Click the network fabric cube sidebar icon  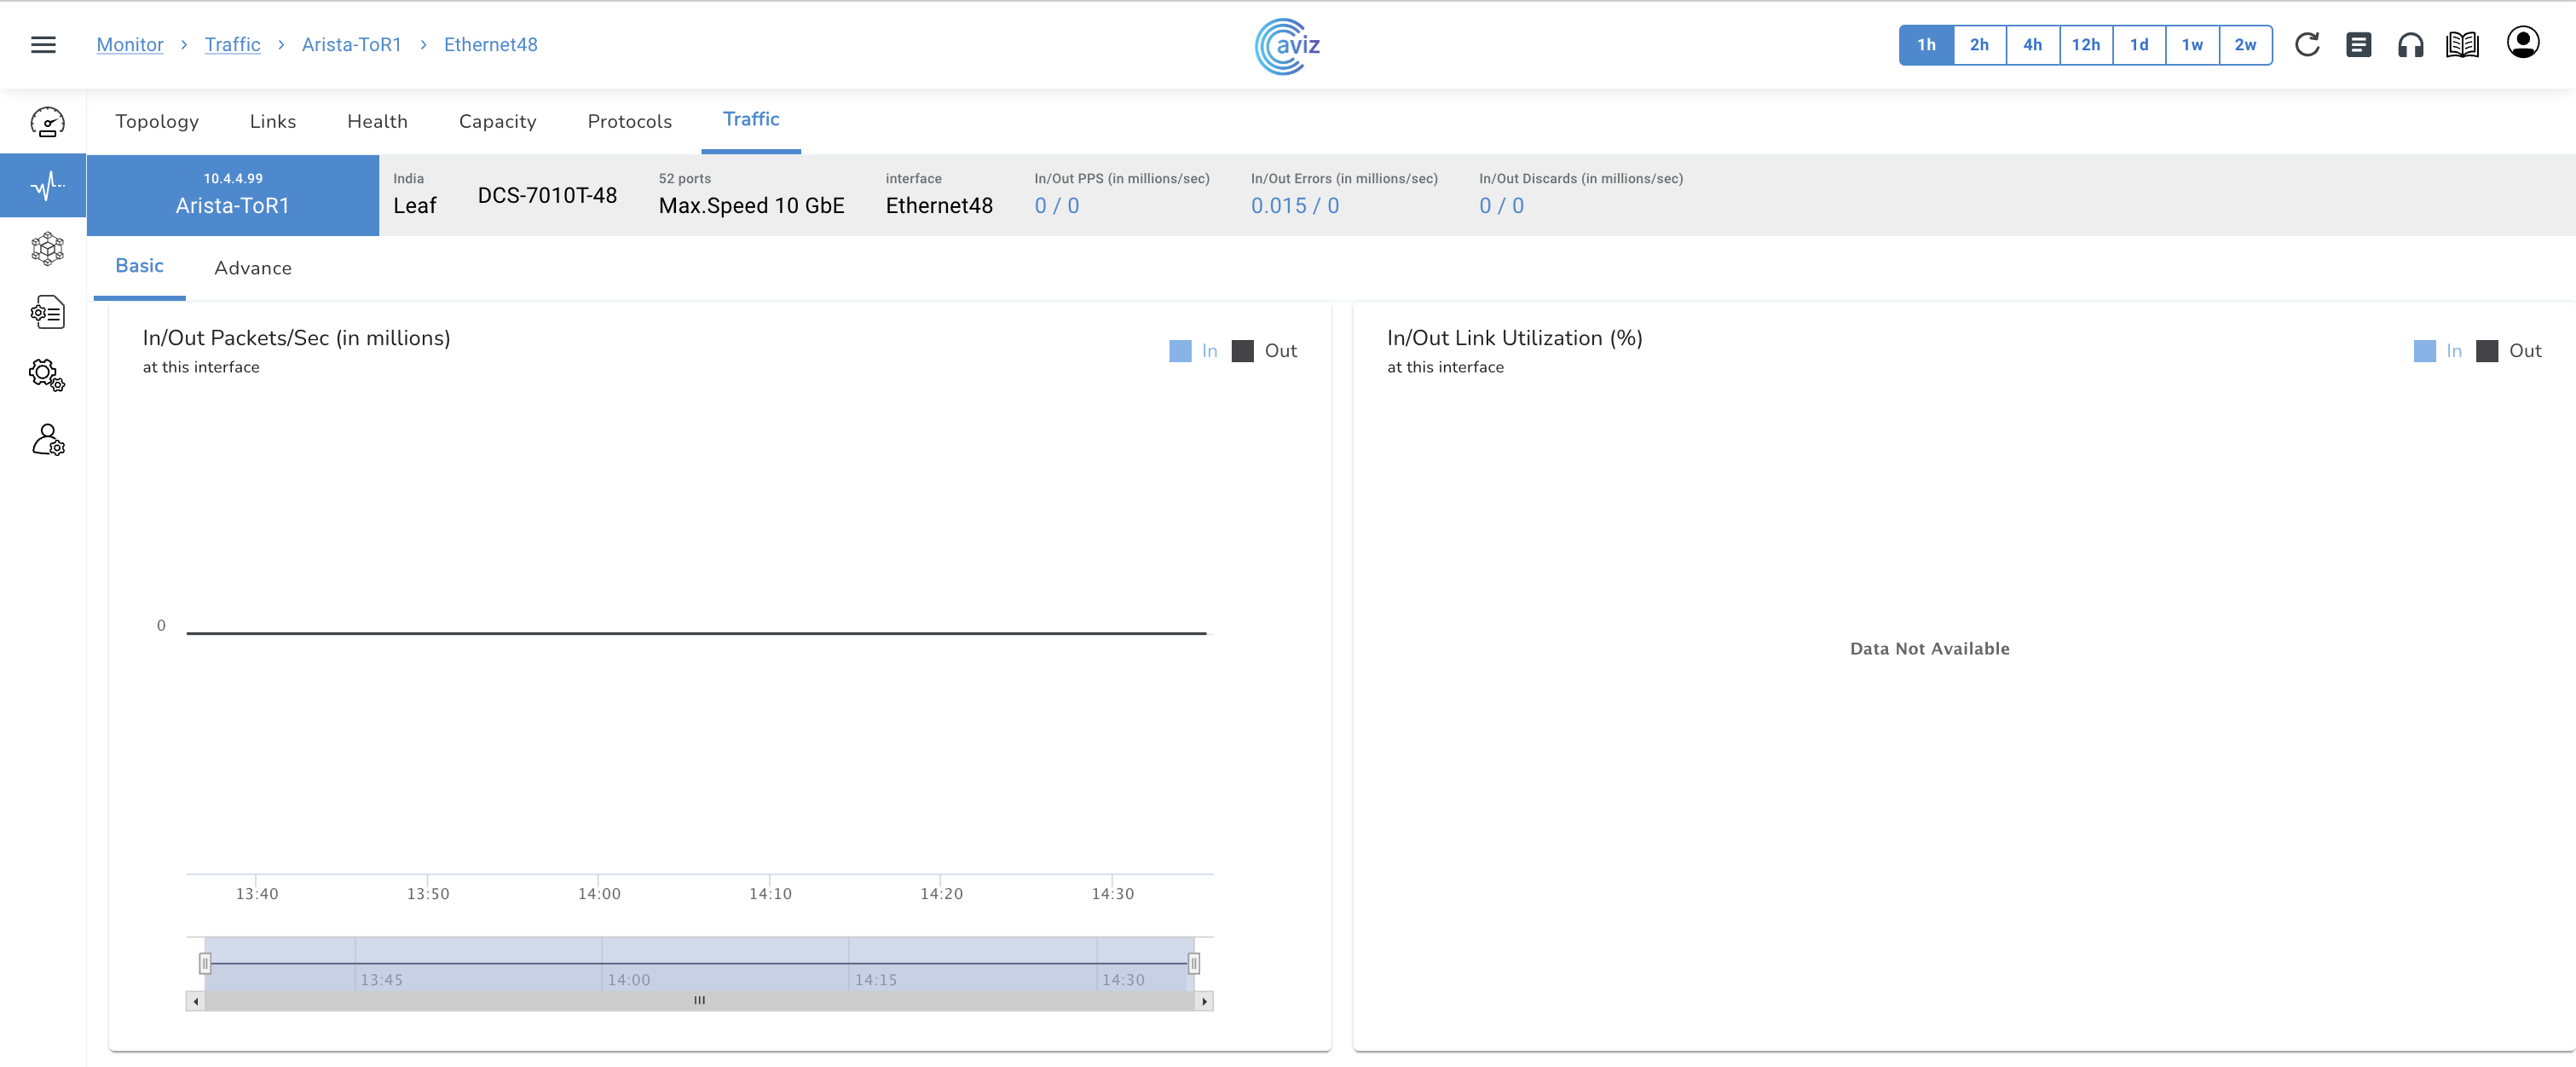(47, 248)
